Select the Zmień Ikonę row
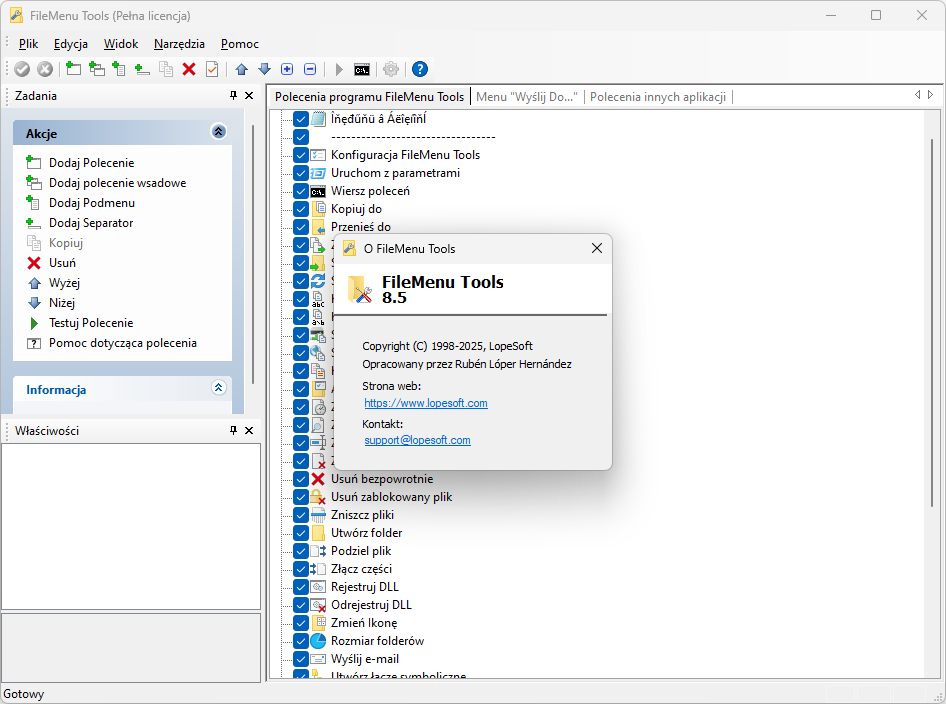This screenshot has height=704, width=946. coord(364,623)
